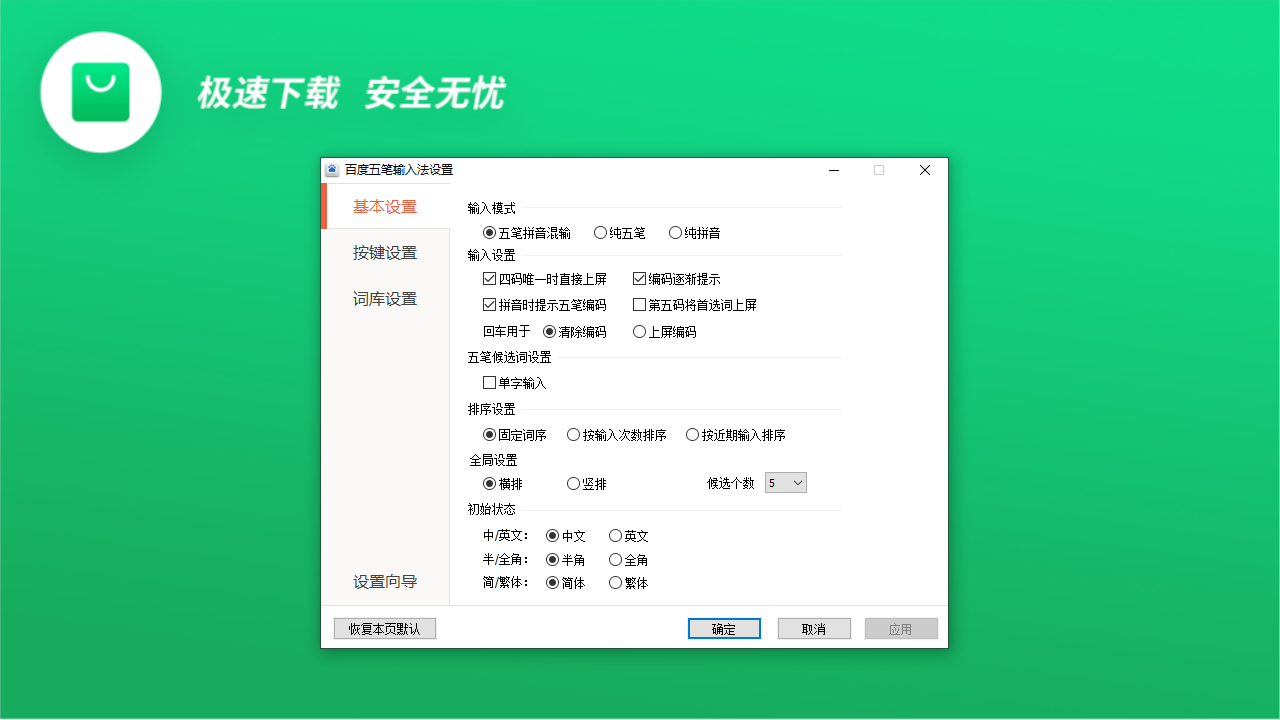
Task: Open the 设置向导 page
Action: tap(383, 580)
